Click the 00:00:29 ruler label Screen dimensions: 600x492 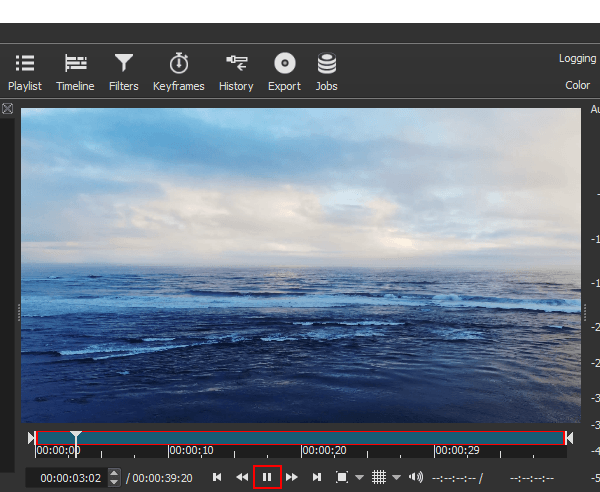pos(457,450)
